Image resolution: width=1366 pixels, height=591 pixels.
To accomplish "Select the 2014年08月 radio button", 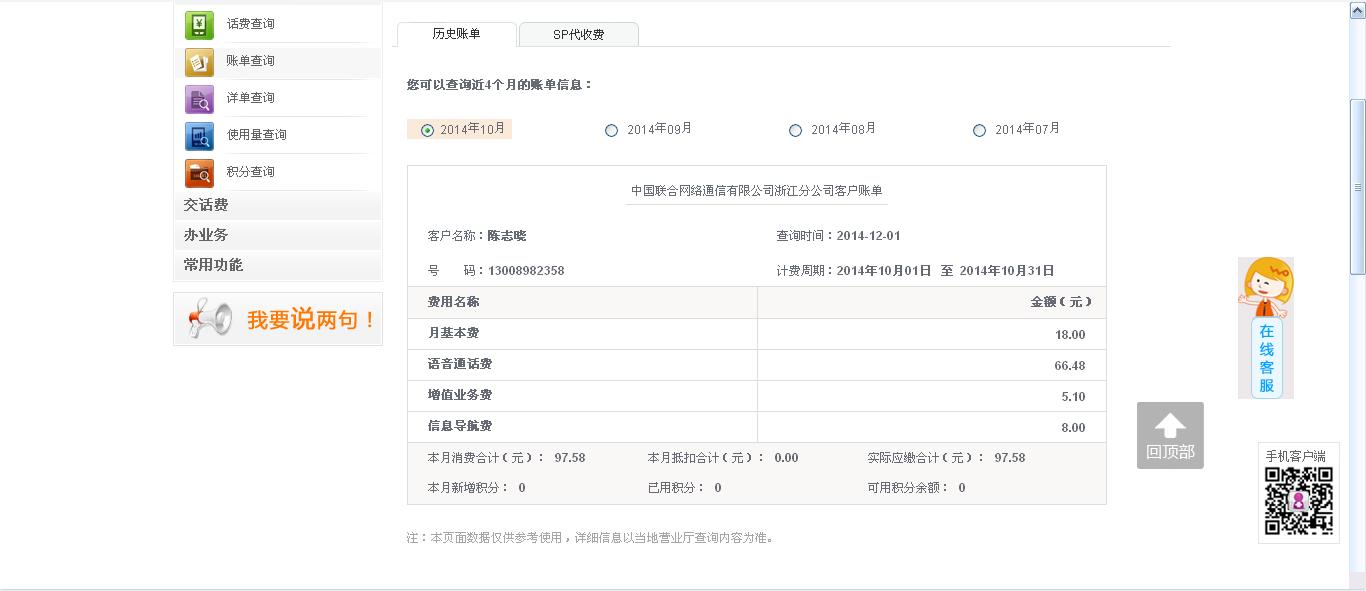I will click(796, 130).
